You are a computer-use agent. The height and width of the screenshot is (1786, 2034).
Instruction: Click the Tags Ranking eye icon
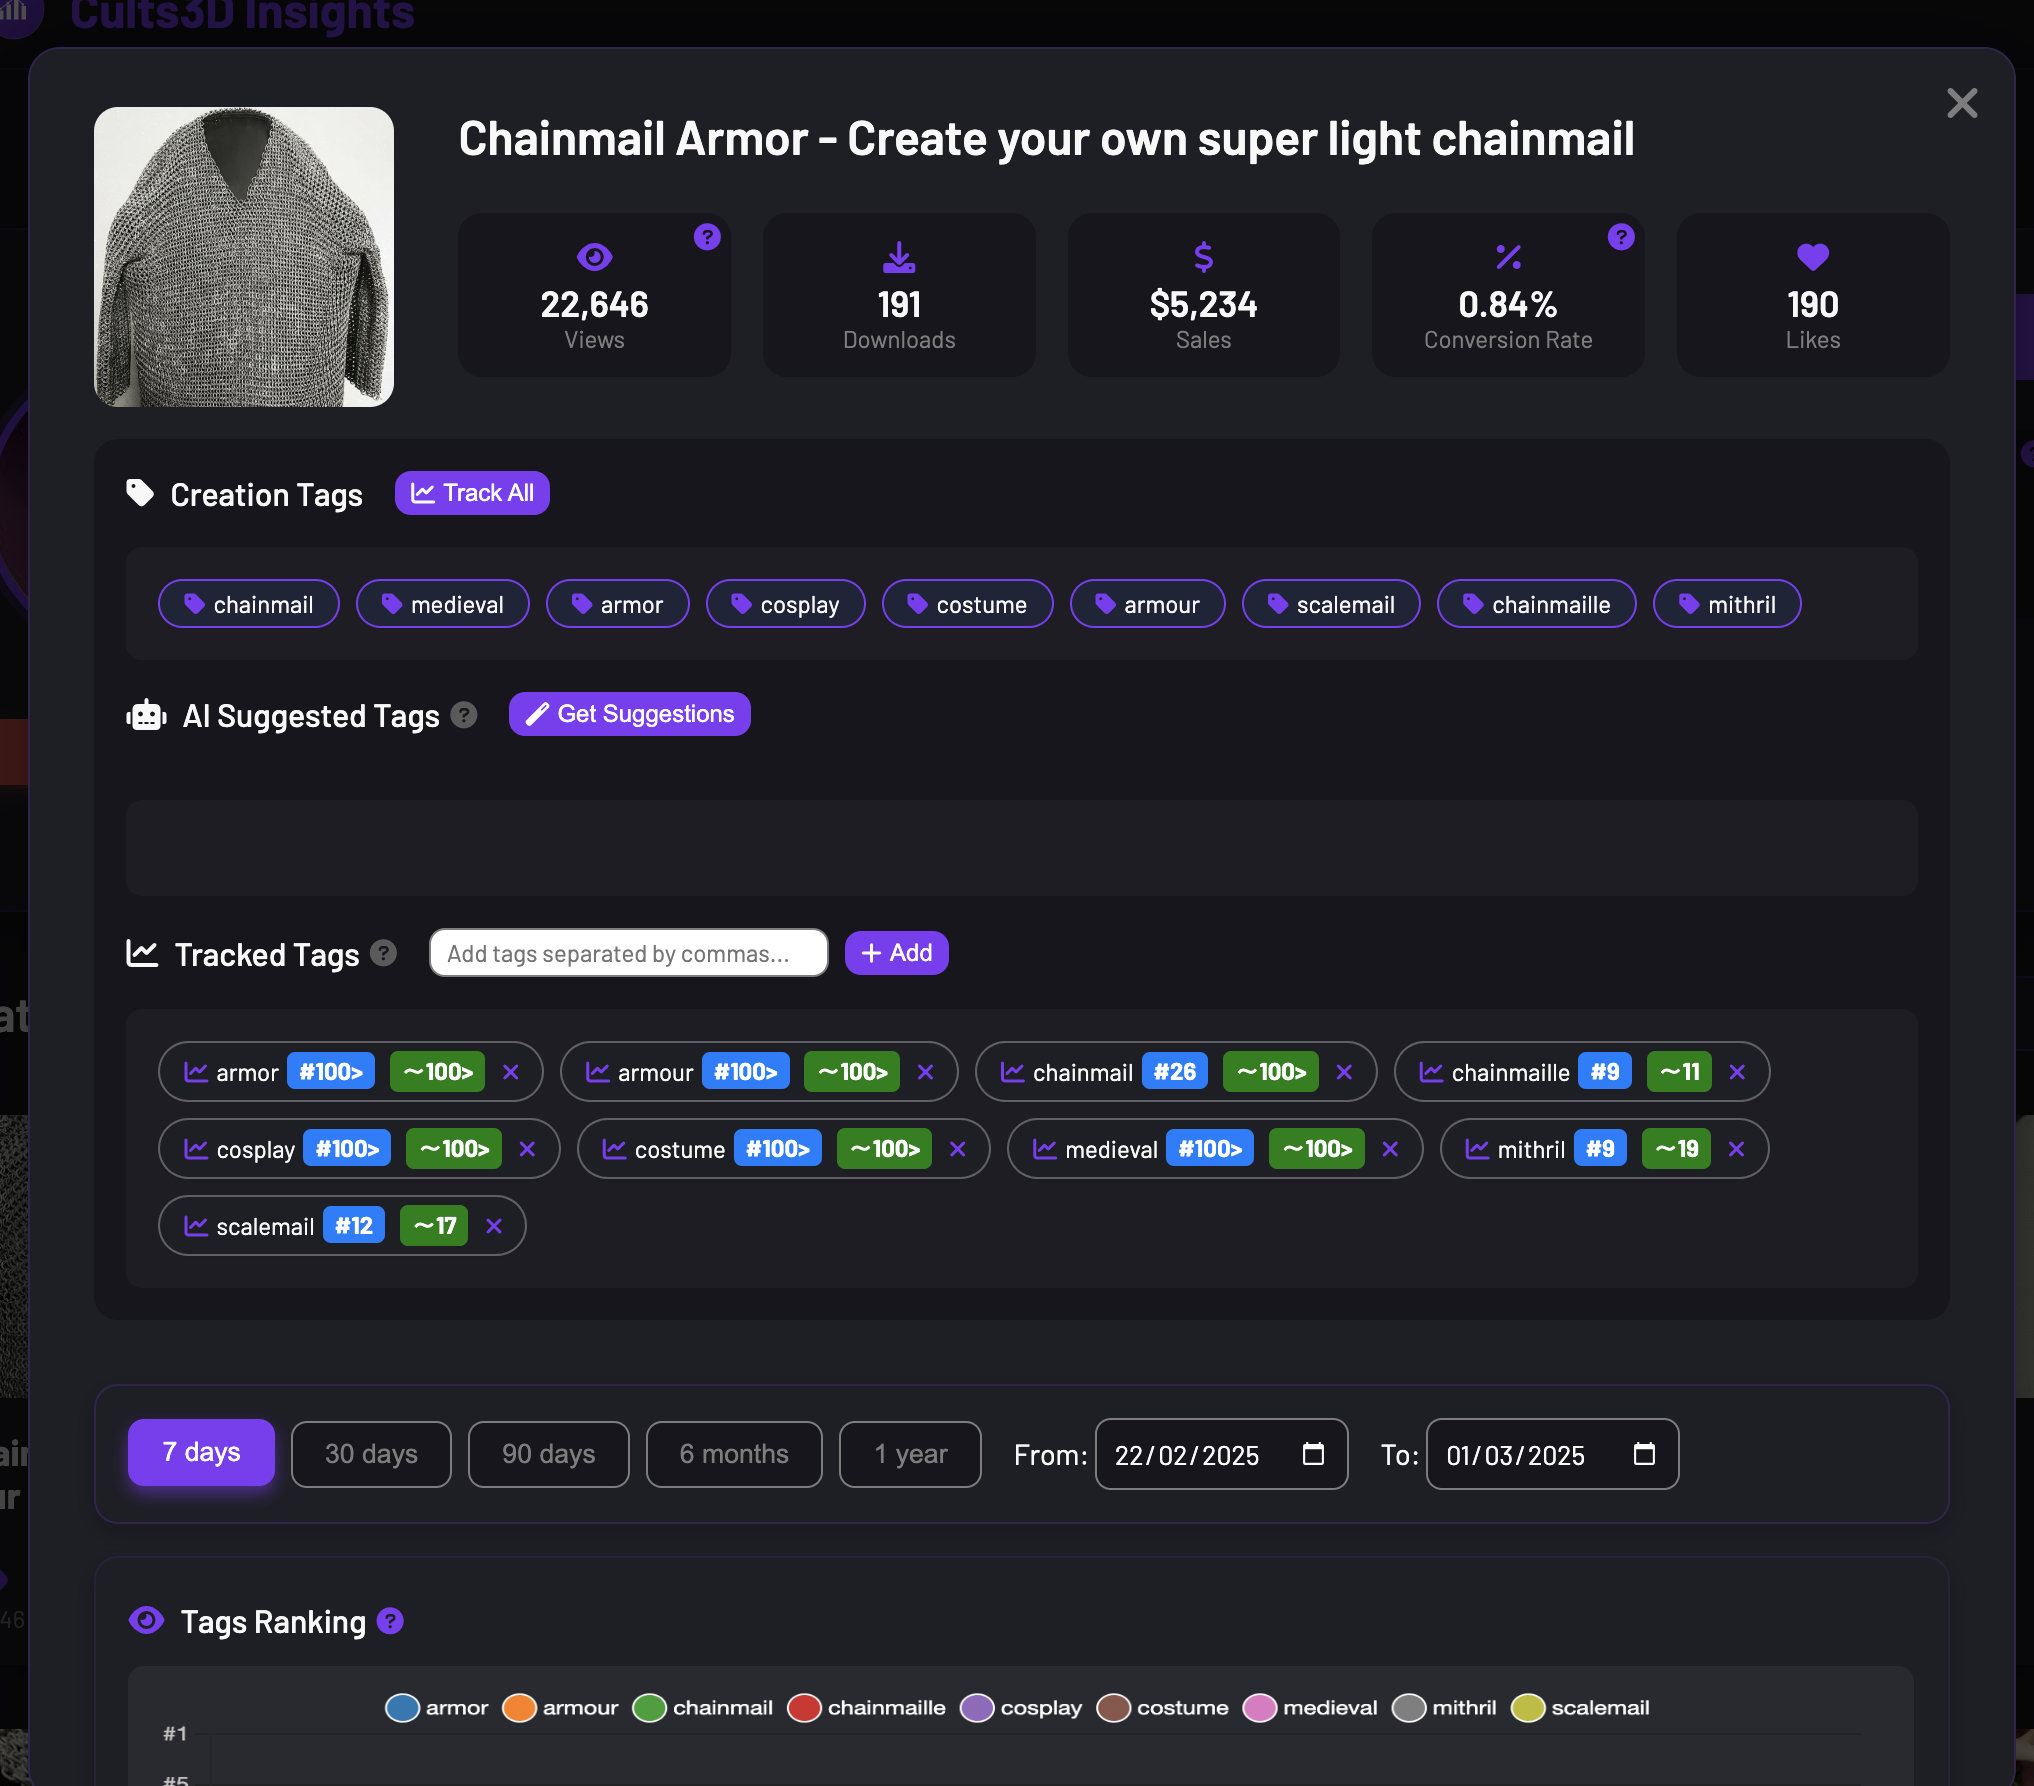point(147,1621)
